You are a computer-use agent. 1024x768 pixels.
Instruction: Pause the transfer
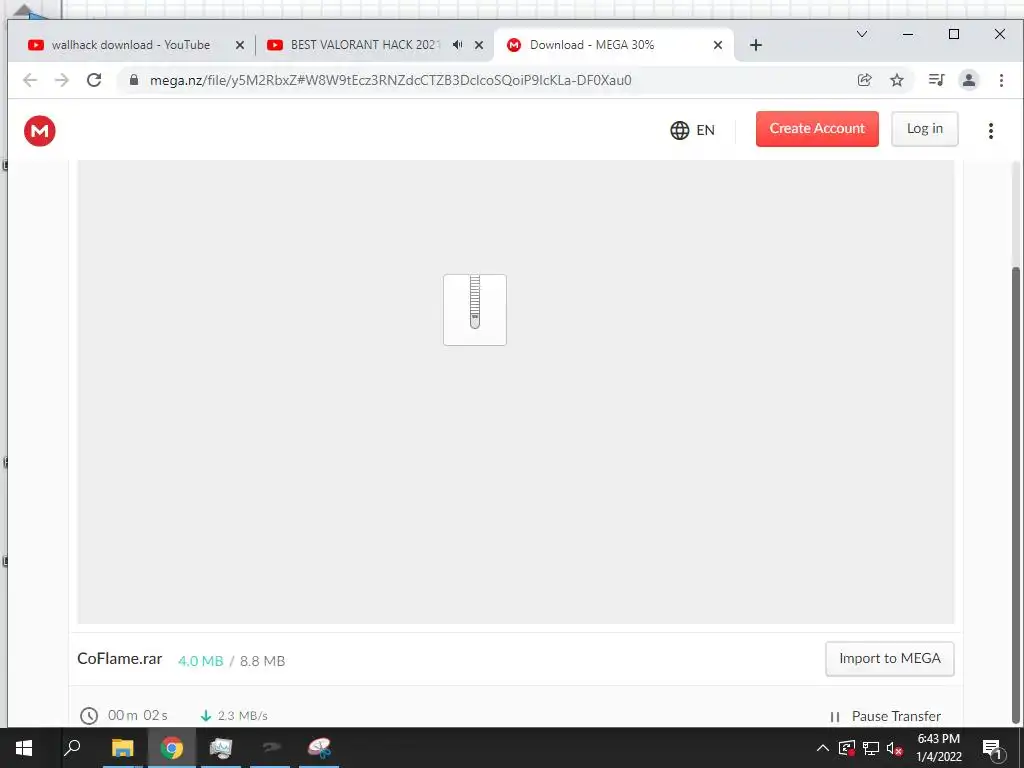click(887, 716)
